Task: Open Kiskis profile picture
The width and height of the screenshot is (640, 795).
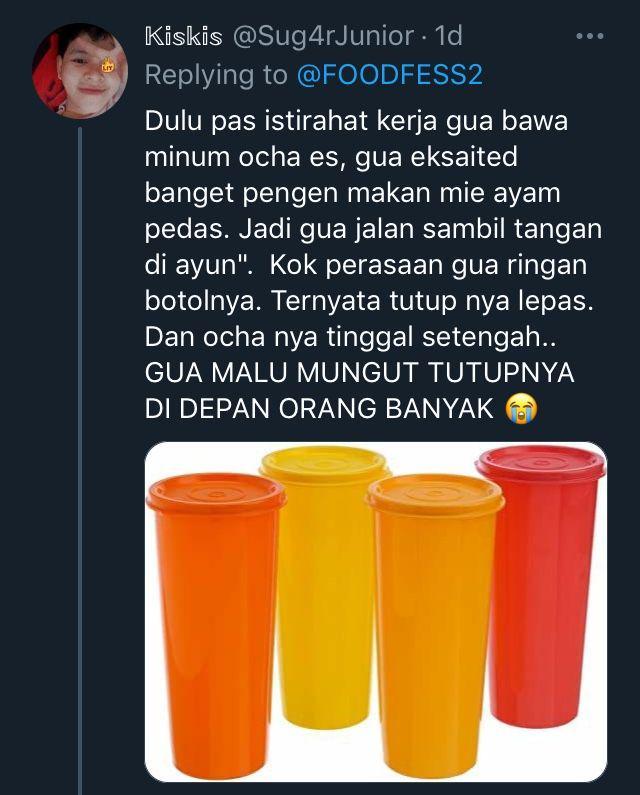Action: point(80,70)
